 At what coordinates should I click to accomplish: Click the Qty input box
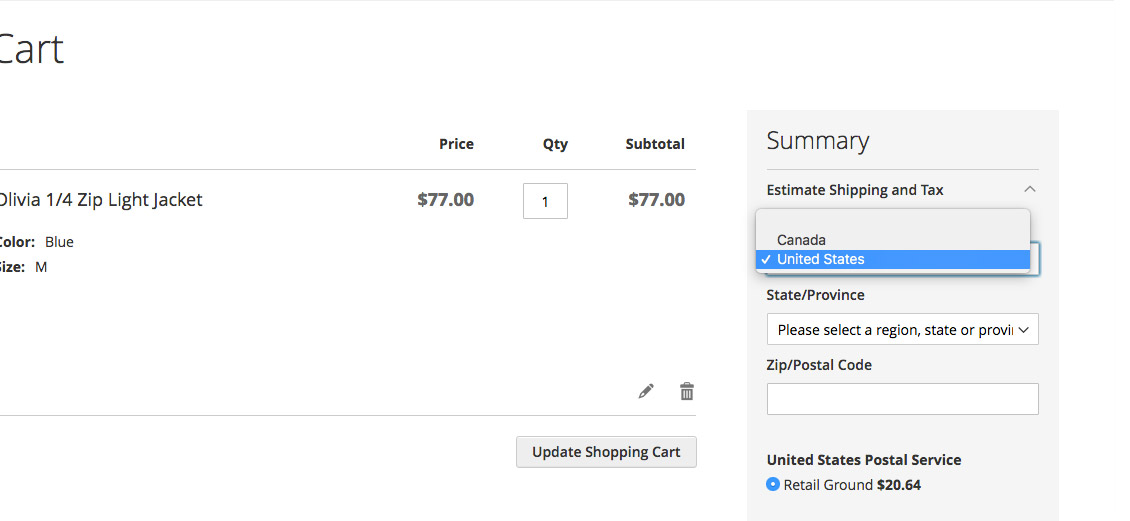point(545,201)
